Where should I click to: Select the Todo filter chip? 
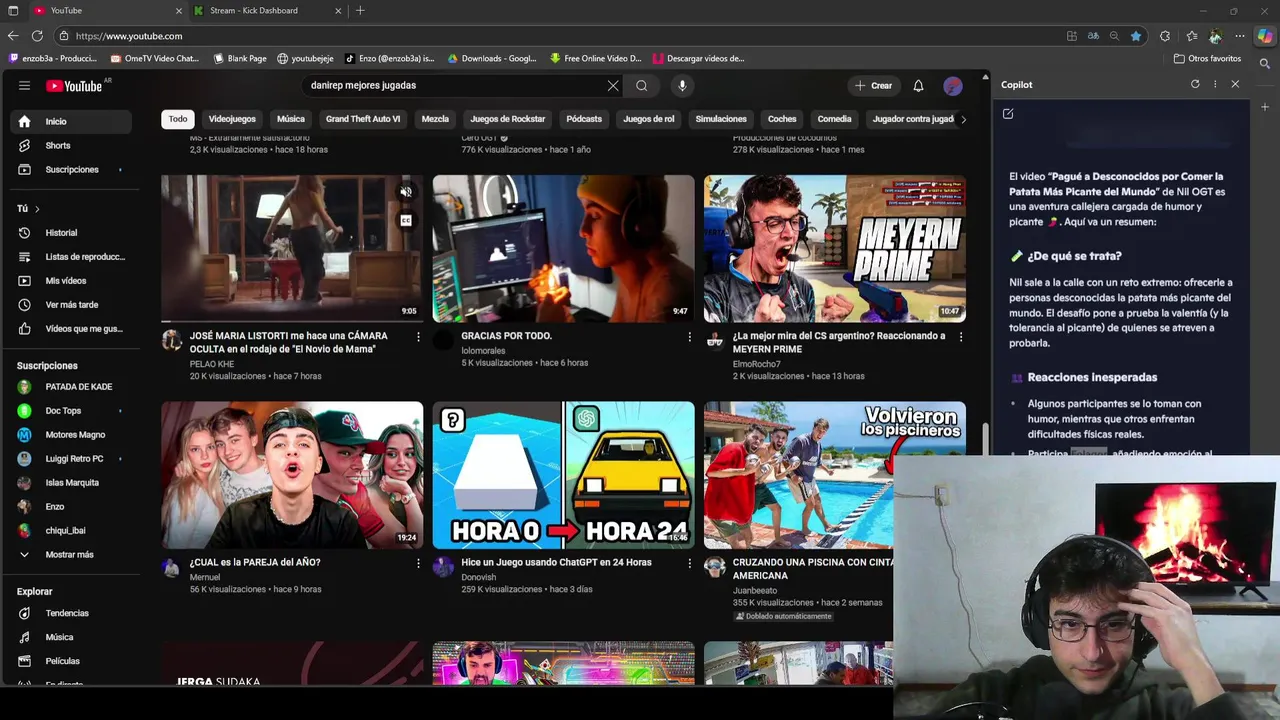tap(178, 119)
